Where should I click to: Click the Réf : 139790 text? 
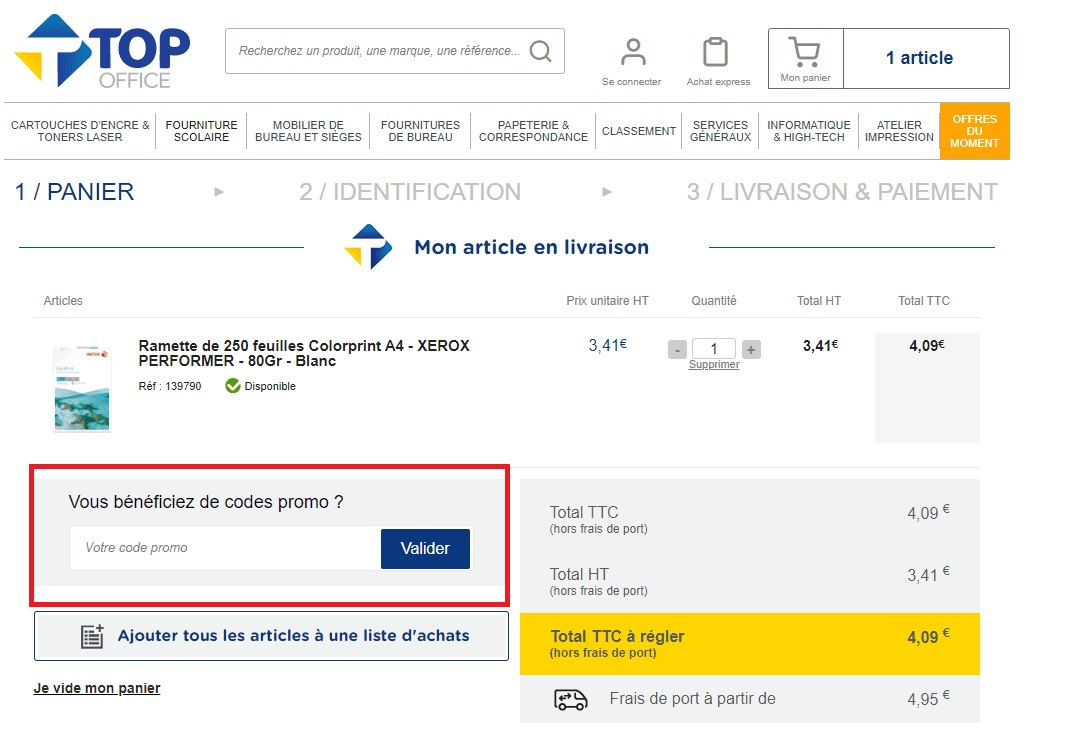click(x=169, y=386)
